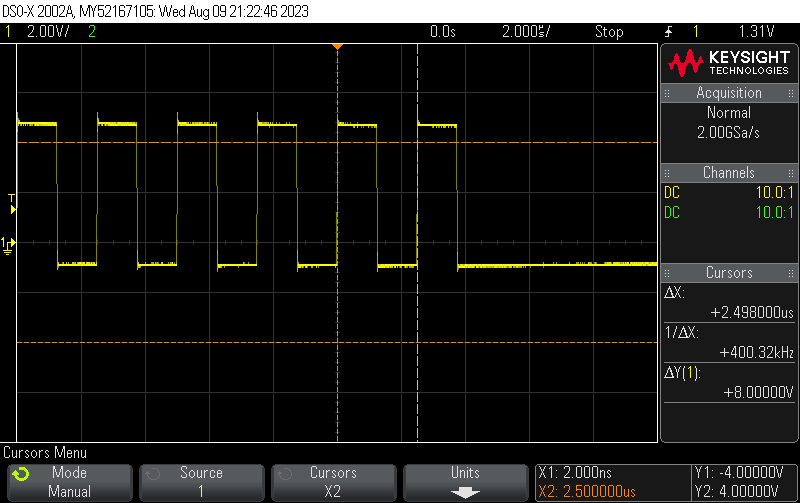Viewport: 800px width, 503px height.
Task: Click the 1/ΔX +400.32kHz value
Action: (757, 353)
